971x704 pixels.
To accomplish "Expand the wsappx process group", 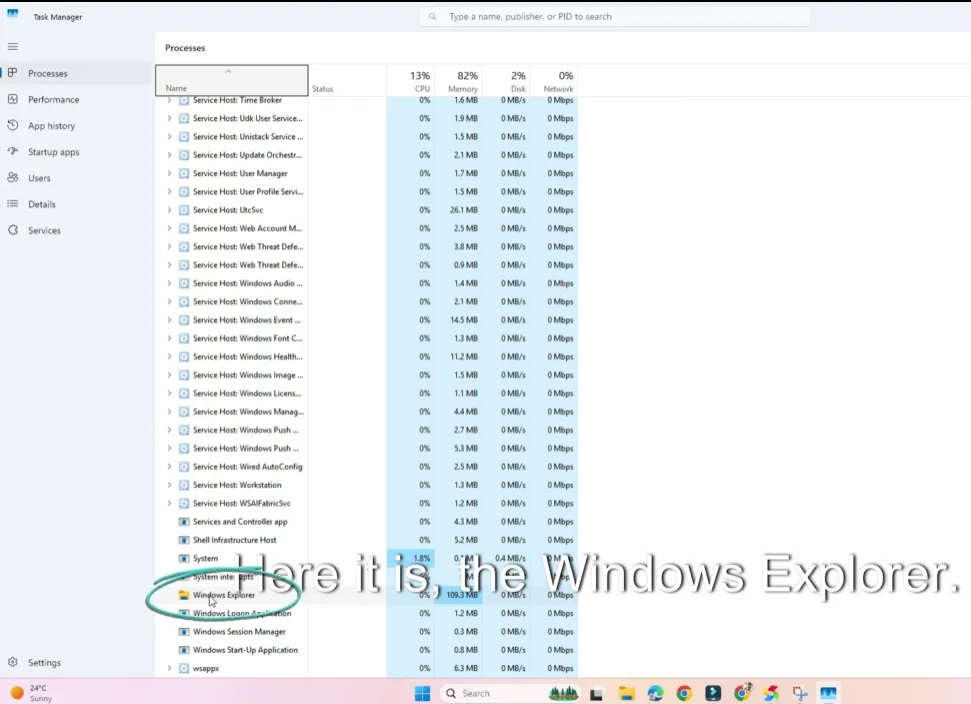I will coord(169,668).
